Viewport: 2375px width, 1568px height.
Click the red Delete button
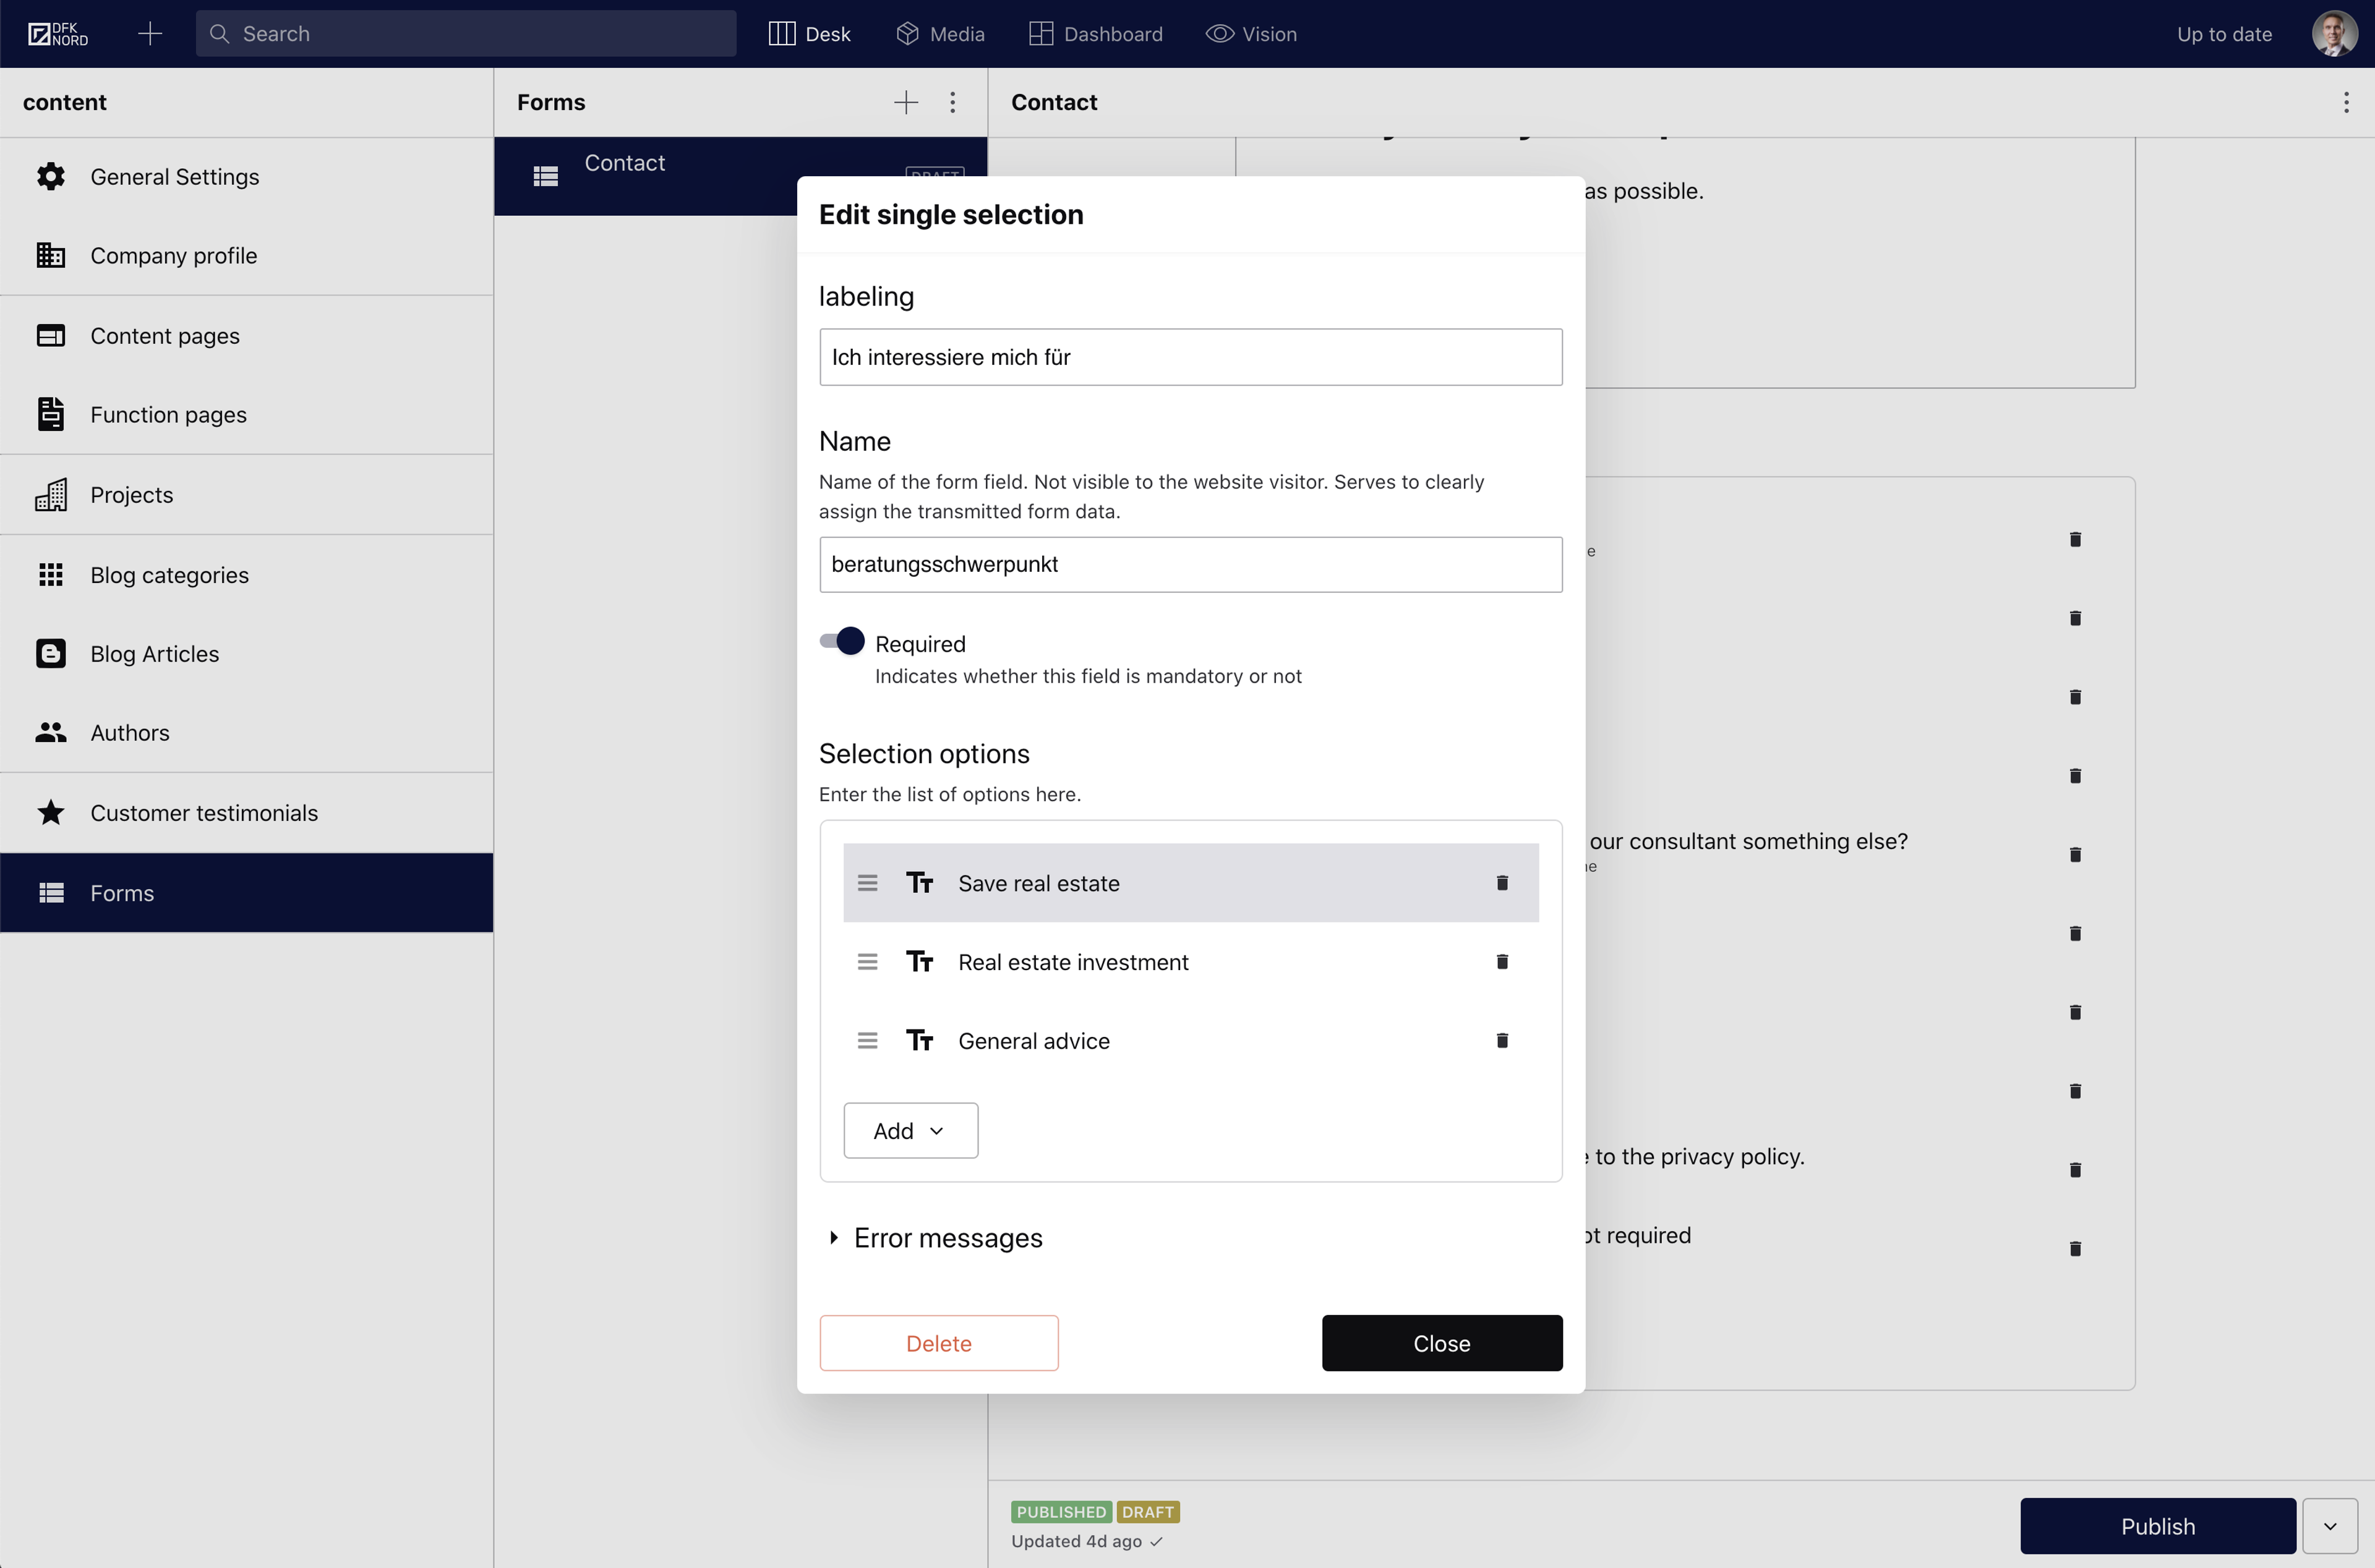click(938, 1343)
